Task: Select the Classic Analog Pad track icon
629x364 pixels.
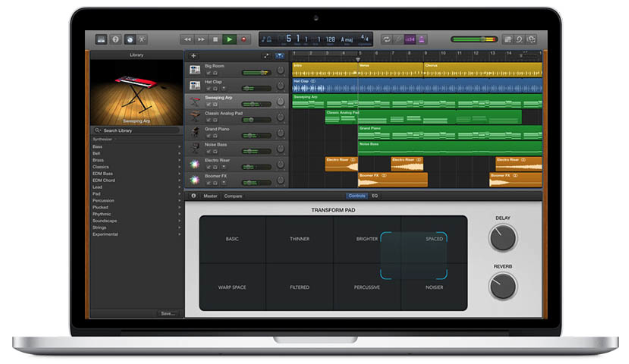Action: click(195, 116)
